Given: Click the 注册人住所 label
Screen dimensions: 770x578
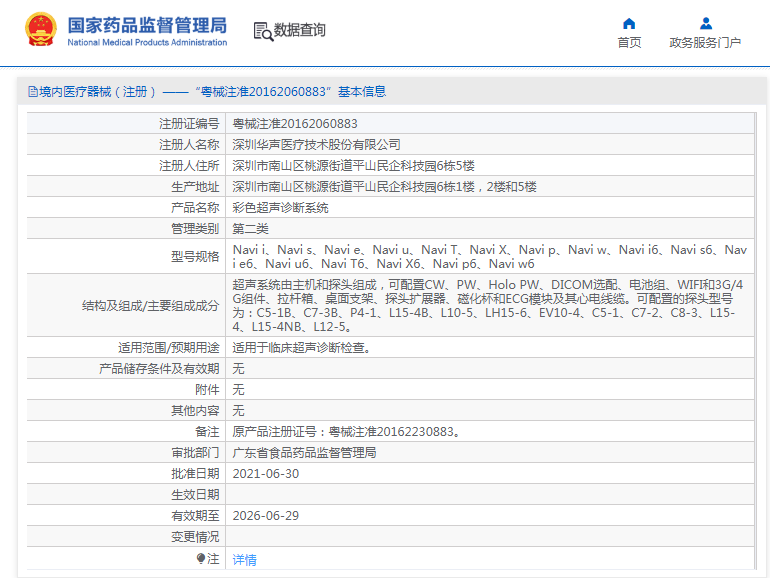Looking at the screenshot, I should 189,166.
